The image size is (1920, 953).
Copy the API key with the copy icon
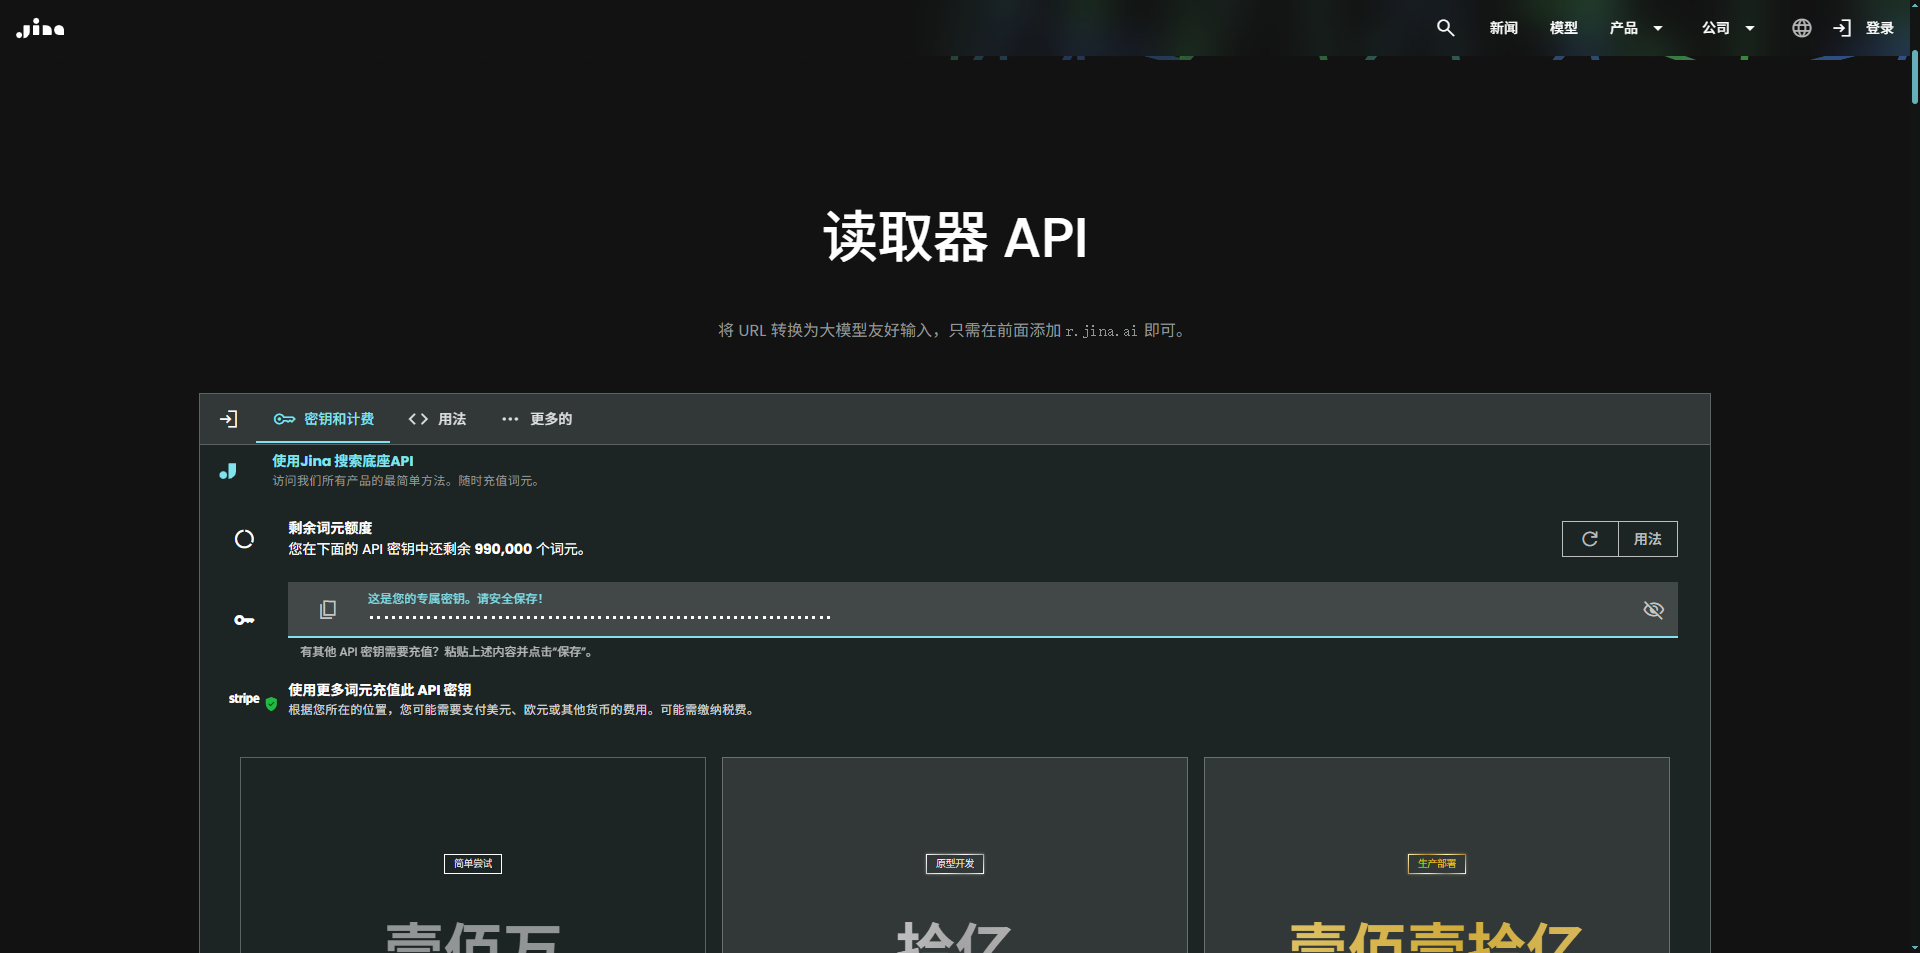pos(327,609)
